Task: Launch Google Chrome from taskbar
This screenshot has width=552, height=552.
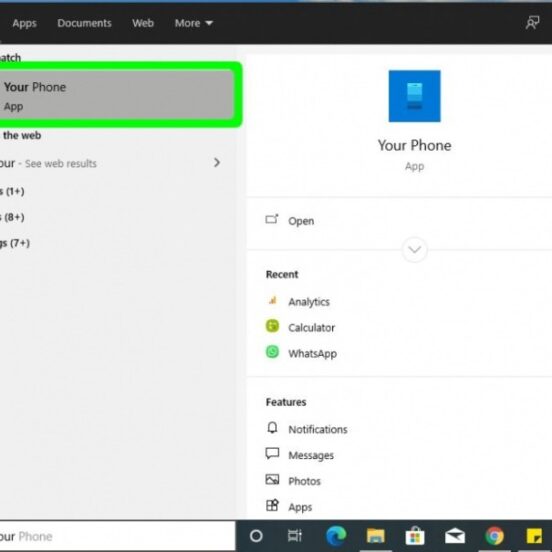Action: [x=494, y=536]
